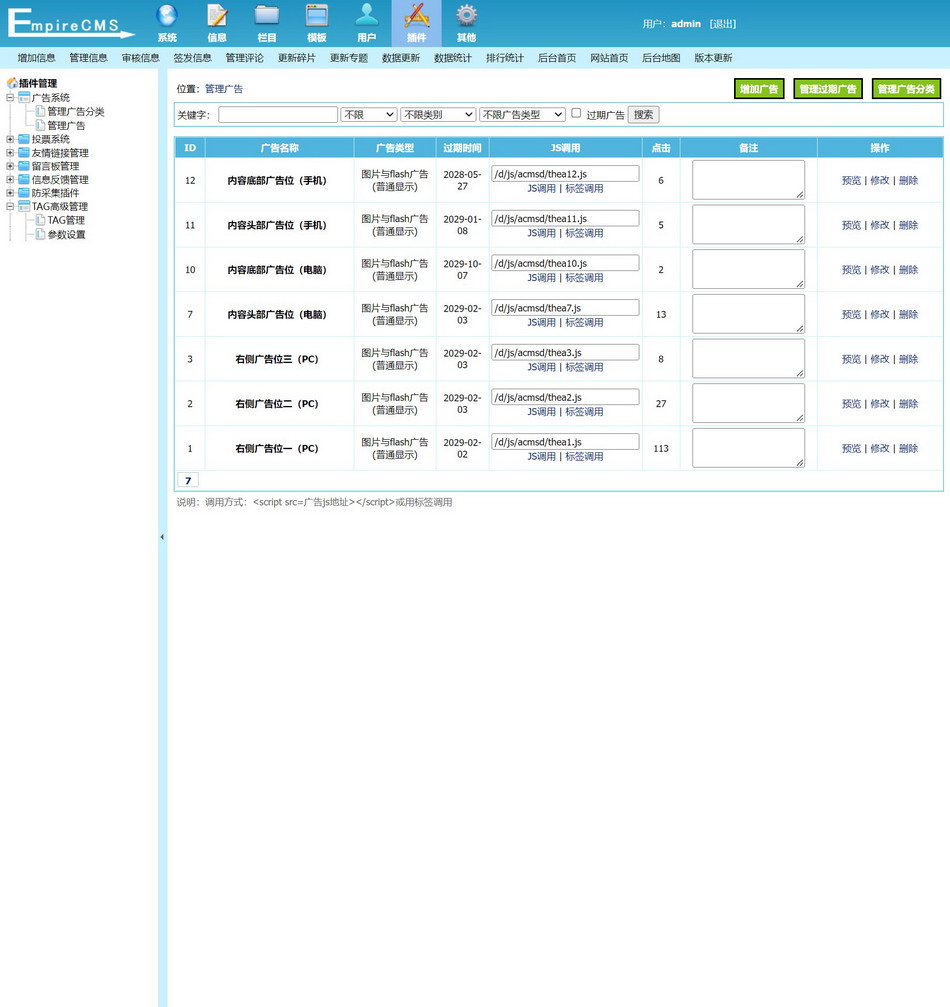Click the TAG高级管理 folder icon

click(x=24, y=206)
